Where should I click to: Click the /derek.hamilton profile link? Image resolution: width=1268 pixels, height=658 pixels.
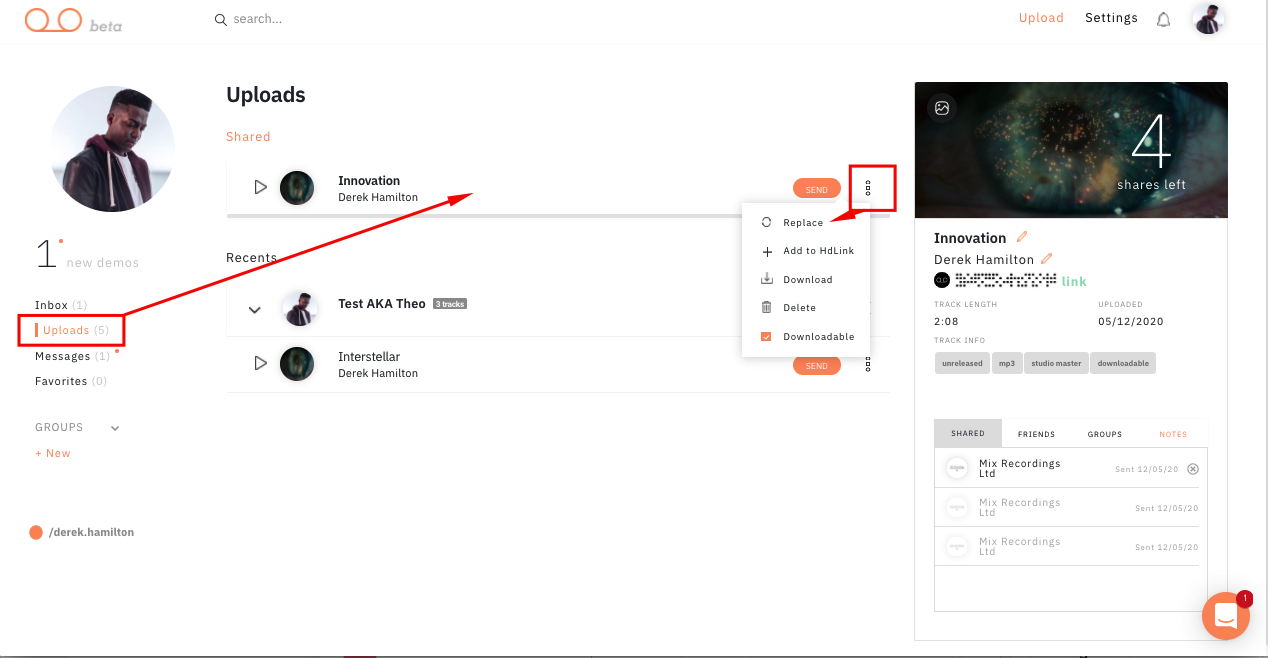(x=82, y=532)
